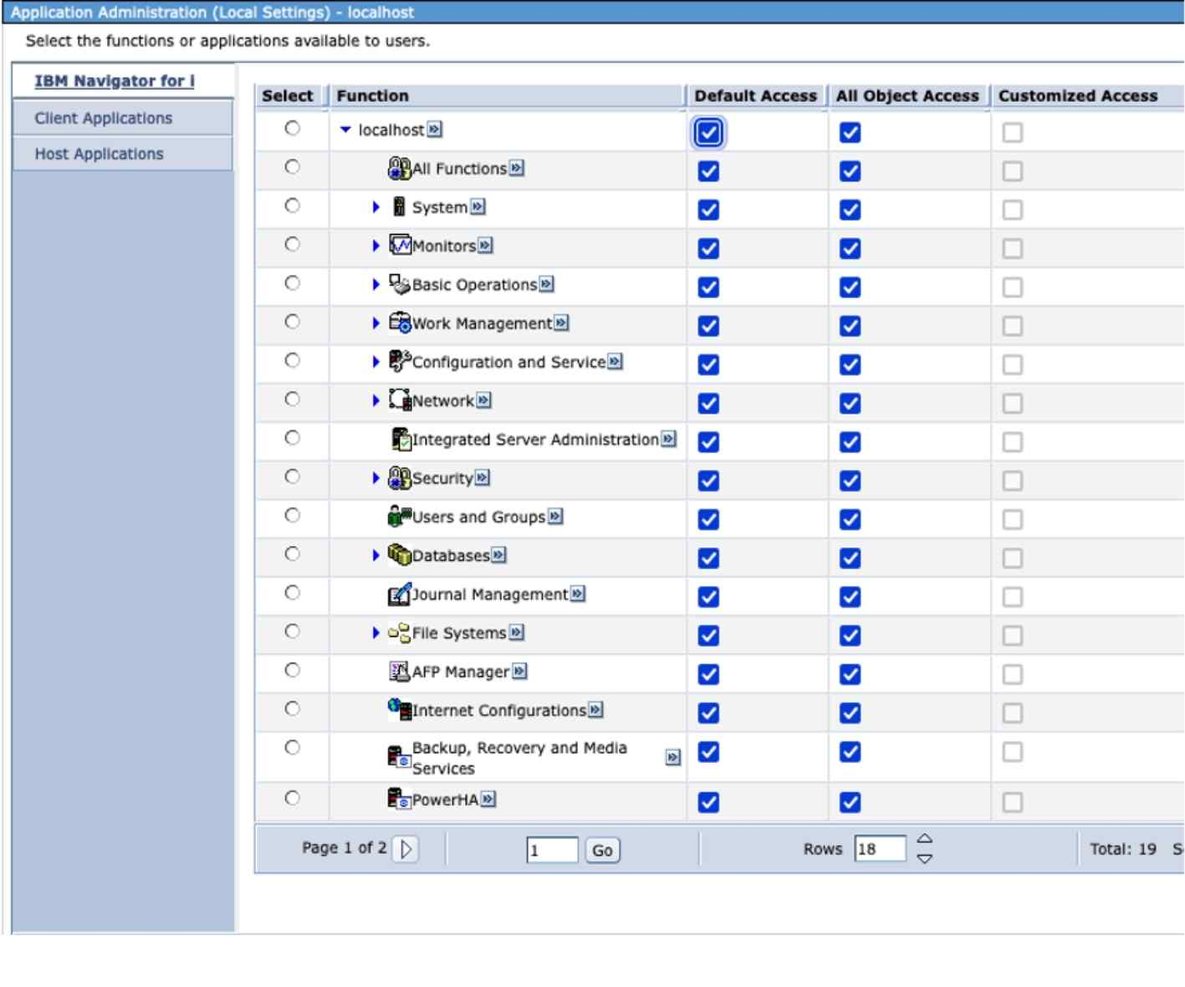Select the radio button for System row
Screen dimensions: 1185x987
click(x=292, y=206)
